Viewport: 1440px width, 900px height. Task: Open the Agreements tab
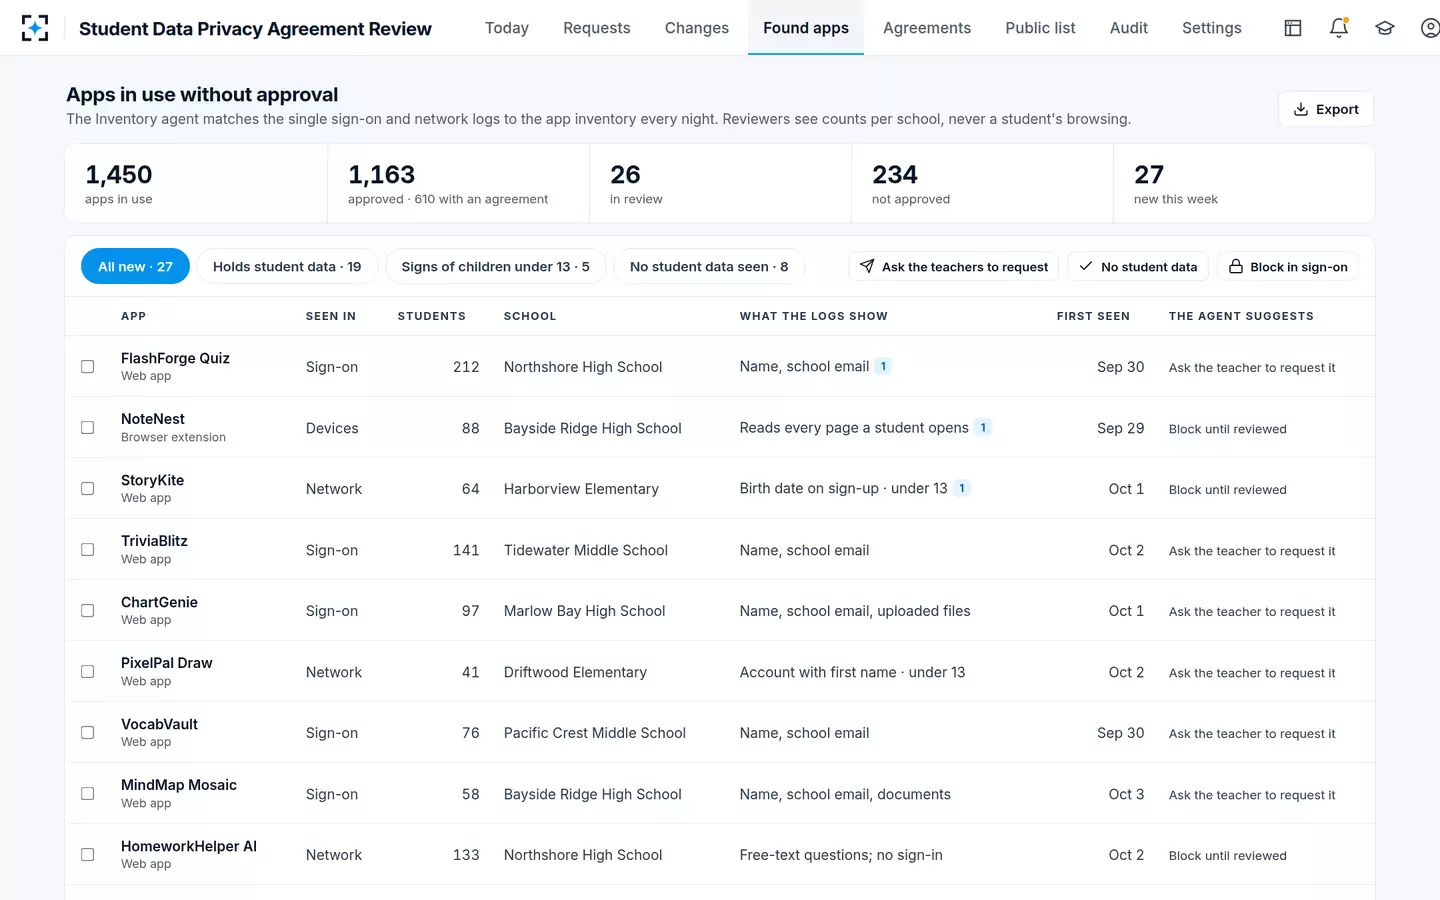[927, 28]
